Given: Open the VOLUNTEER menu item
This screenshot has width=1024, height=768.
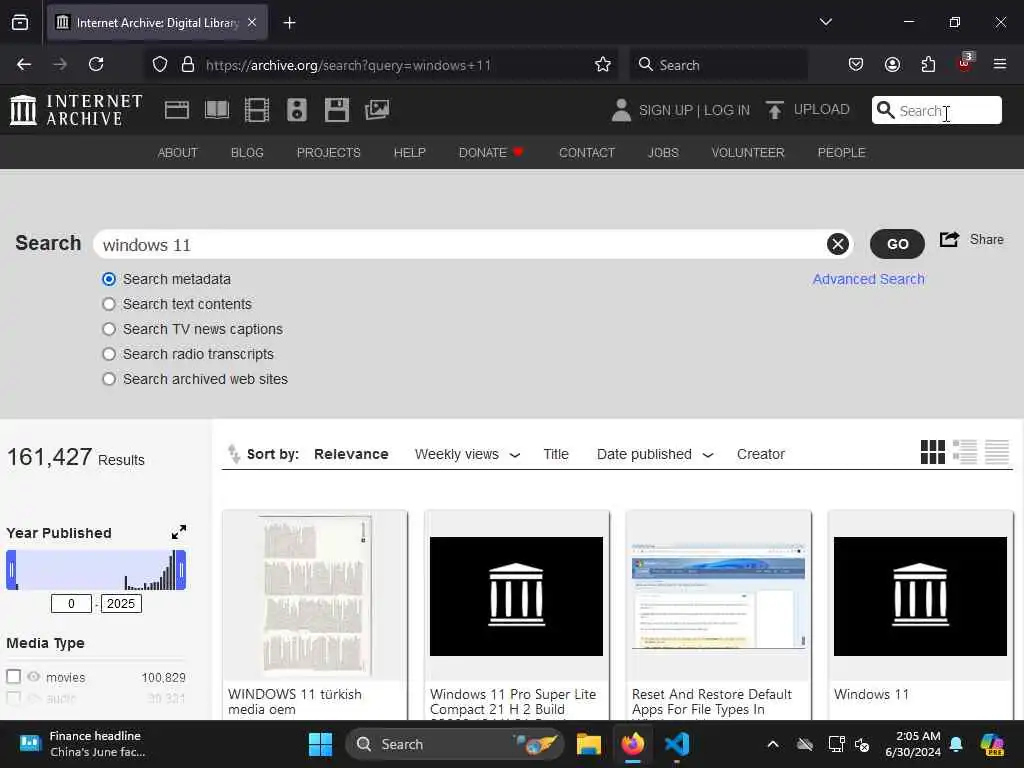Looking at the screenshot, I should point(748,152).
